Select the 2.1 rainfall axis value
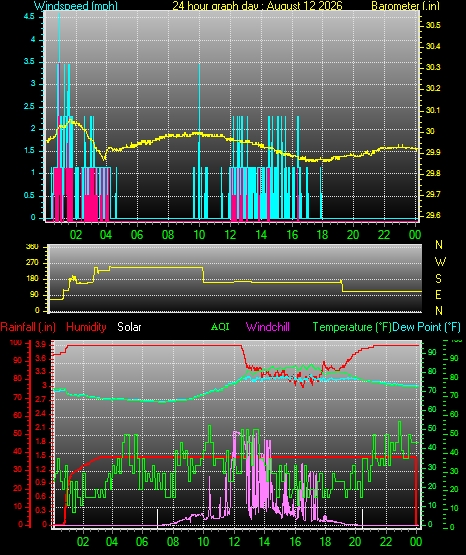The height and width of the screenshot is (555, 466). [x=41, y=427]
